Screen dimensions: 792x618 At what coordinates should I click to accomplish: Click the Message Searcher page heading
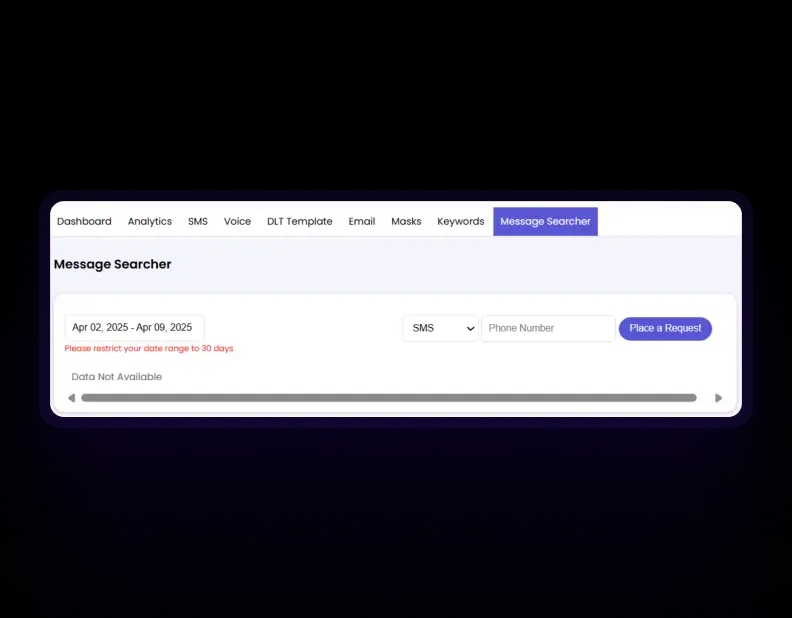coord(112,265)
